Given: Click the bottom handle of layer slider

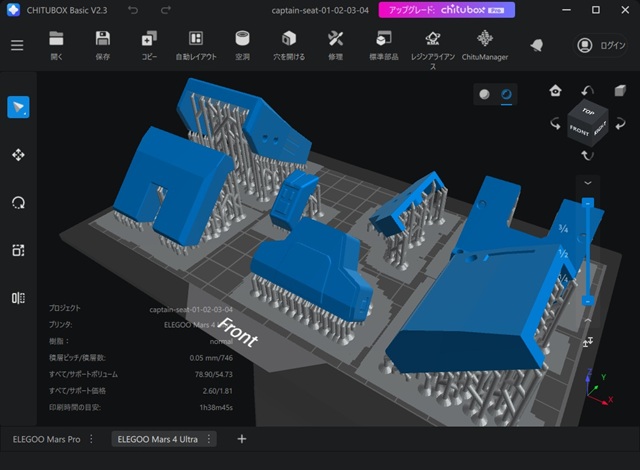Looking at the screenshot, I should [x=588, y=301].
